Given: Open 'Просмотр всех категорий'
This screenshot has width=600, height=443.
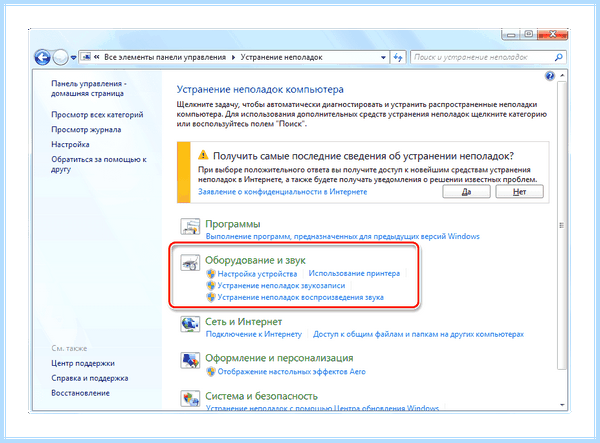Looking at the screenshot, I should tap(97, 114).
